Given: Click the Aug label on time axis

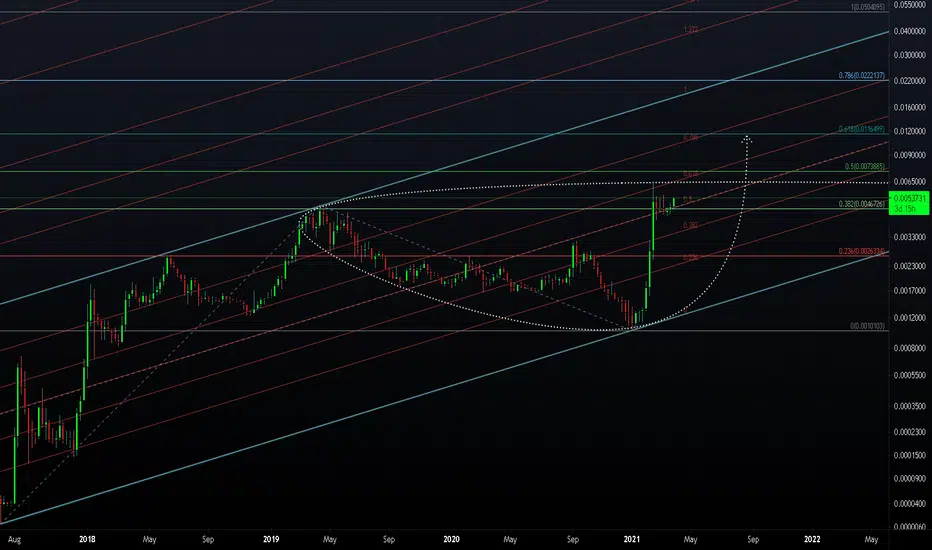Looking at the screenshot, I should pyautogui.click(x=14, y=540).
